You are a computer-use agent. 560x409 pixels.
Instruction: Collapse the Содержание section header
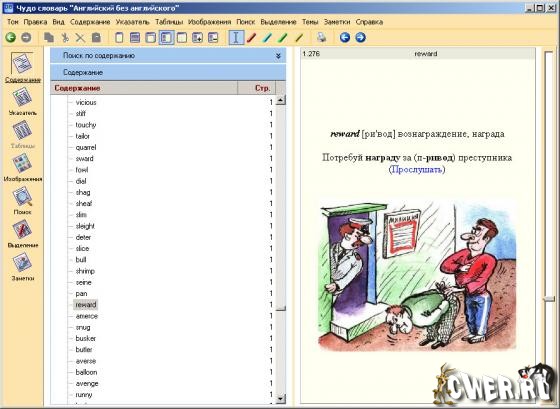coord(168,73)
